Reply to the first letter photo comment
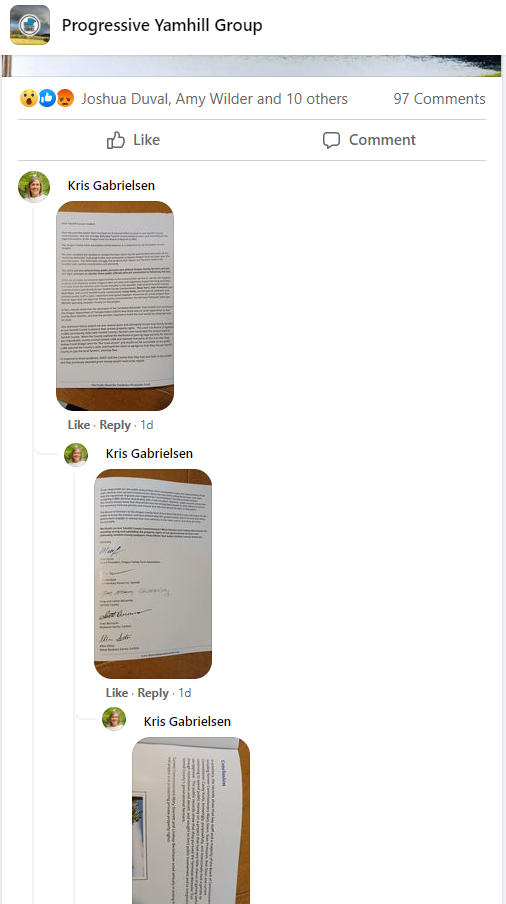This screenshot has width=506, height=904. click(115, 425)
